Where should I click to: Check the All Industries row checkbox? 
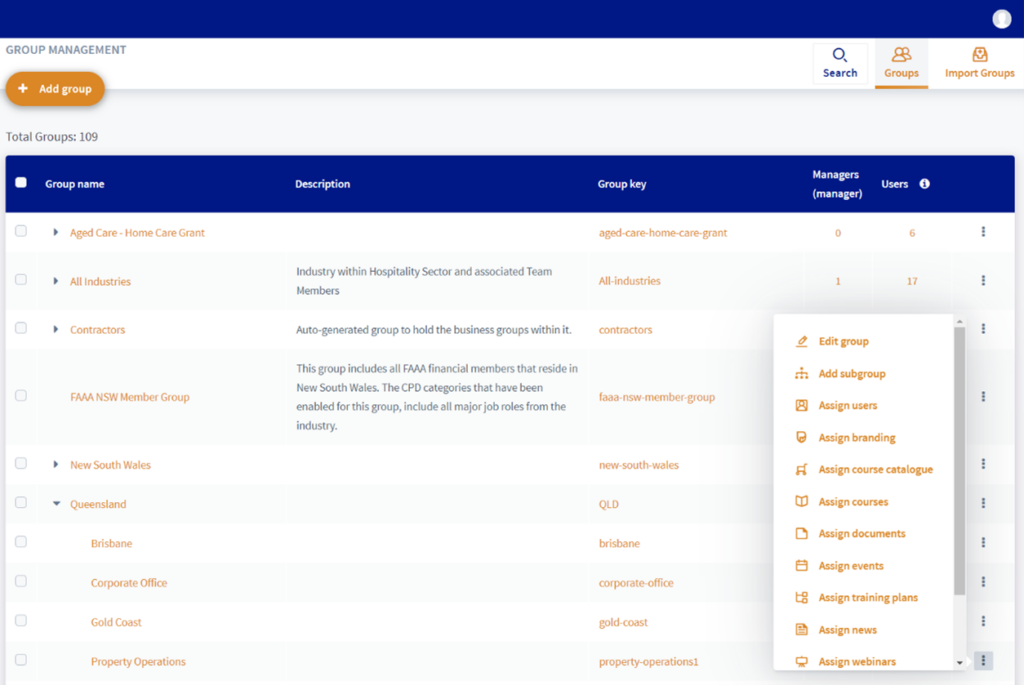tap(21, 279)
